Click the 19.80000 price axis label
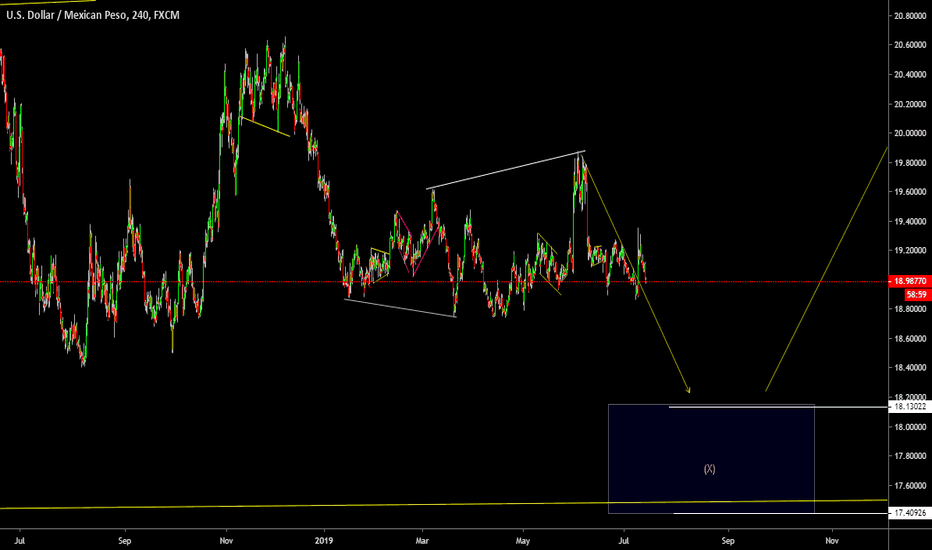This screenshot has width=932, height=550. click(910, 163)
